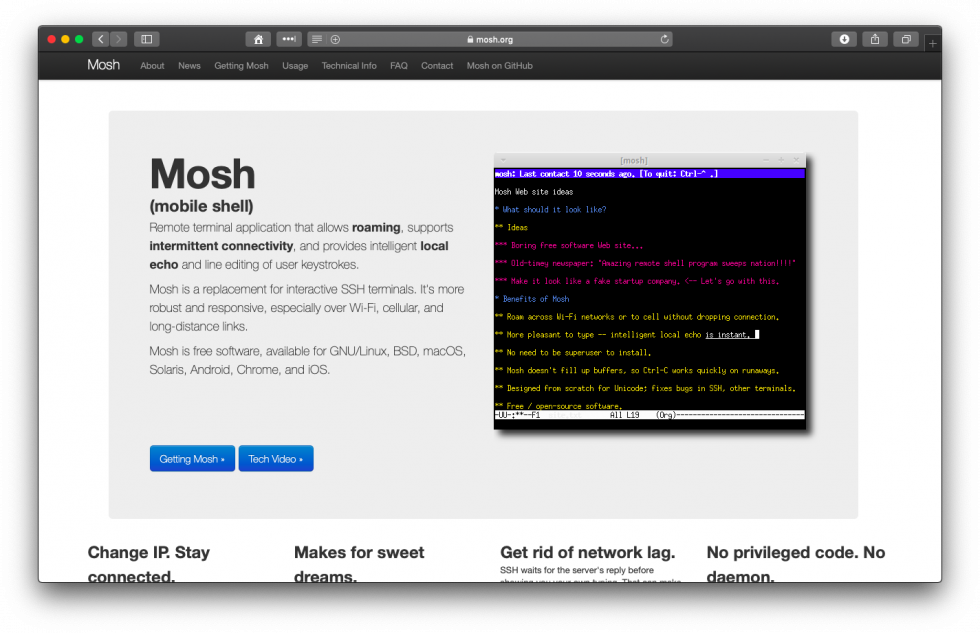The width and height of the screenshot is (980, 633).
Task: Show the Downloads list
Action: (844, 39)
